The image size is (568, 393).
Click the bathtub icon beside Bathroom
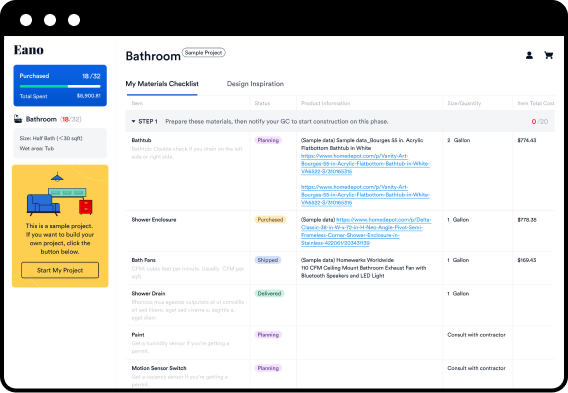(x=18, y=119)
